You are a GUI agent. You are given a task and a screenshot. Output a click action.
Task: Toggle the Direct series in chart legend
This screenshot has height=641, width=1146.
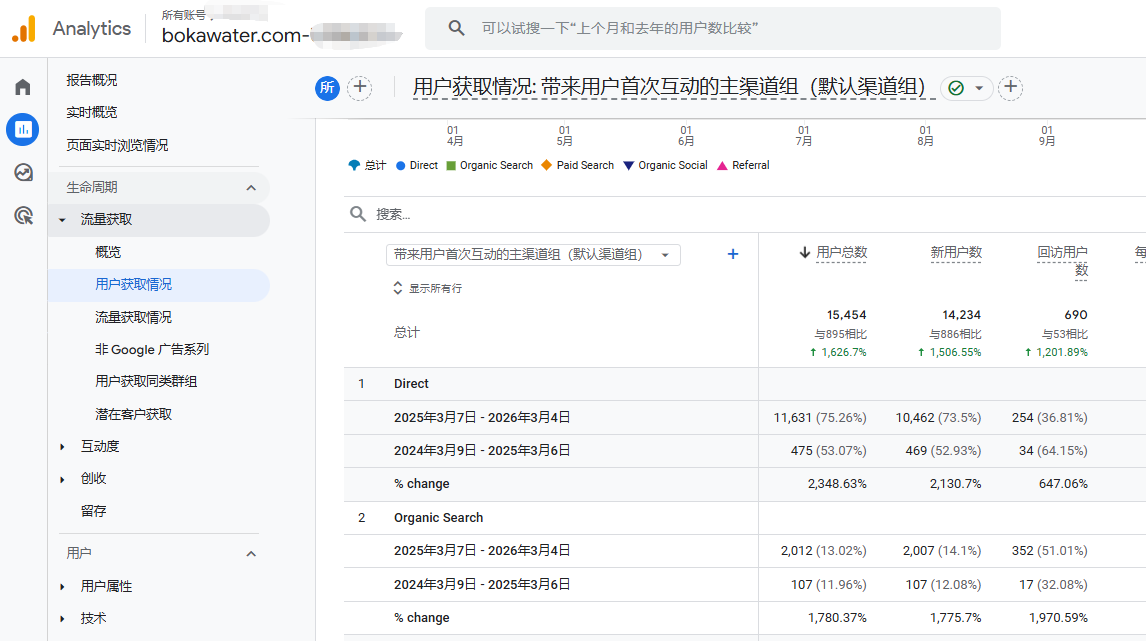417,165
